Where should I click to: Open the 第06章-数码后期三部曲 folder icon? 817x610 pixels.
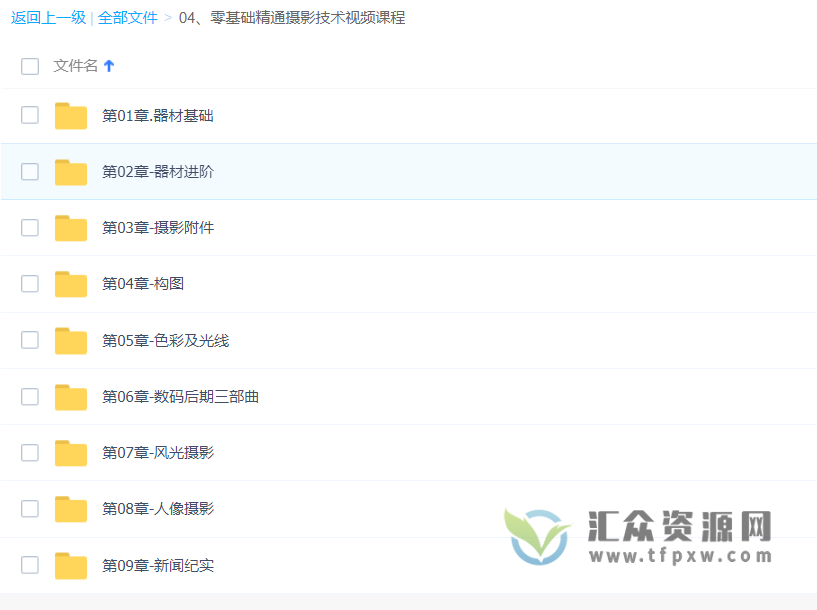click(x=70, y=396)
